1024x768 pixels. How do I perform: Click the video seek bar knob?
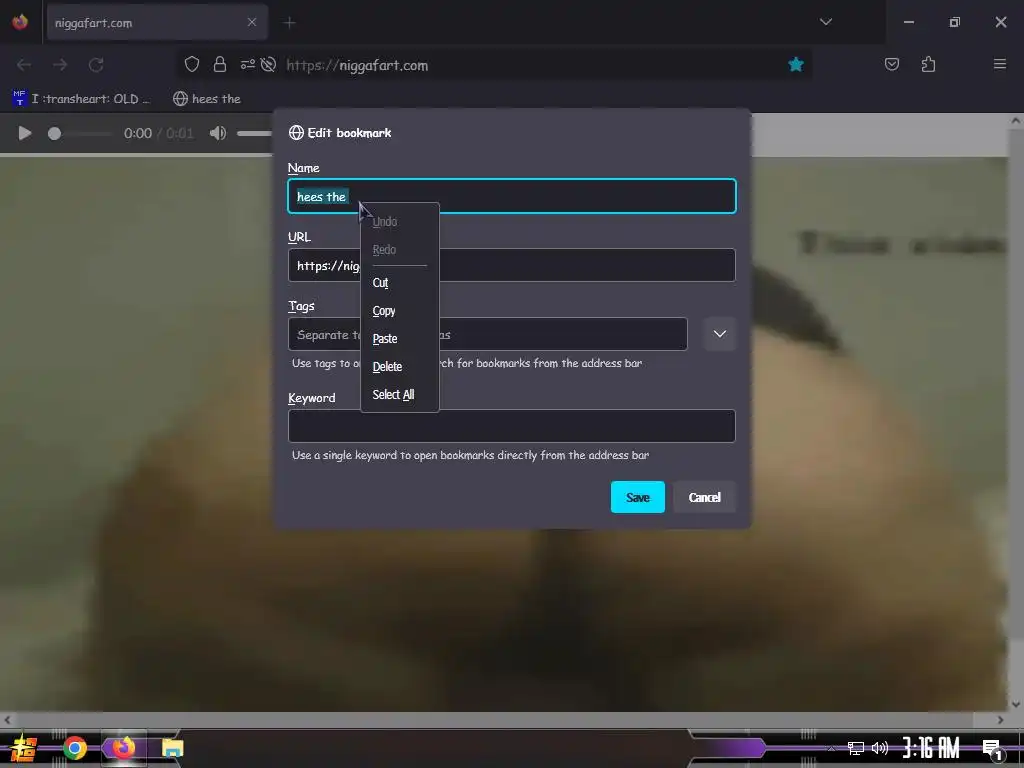pyautogui.click(x=54, y=133)
